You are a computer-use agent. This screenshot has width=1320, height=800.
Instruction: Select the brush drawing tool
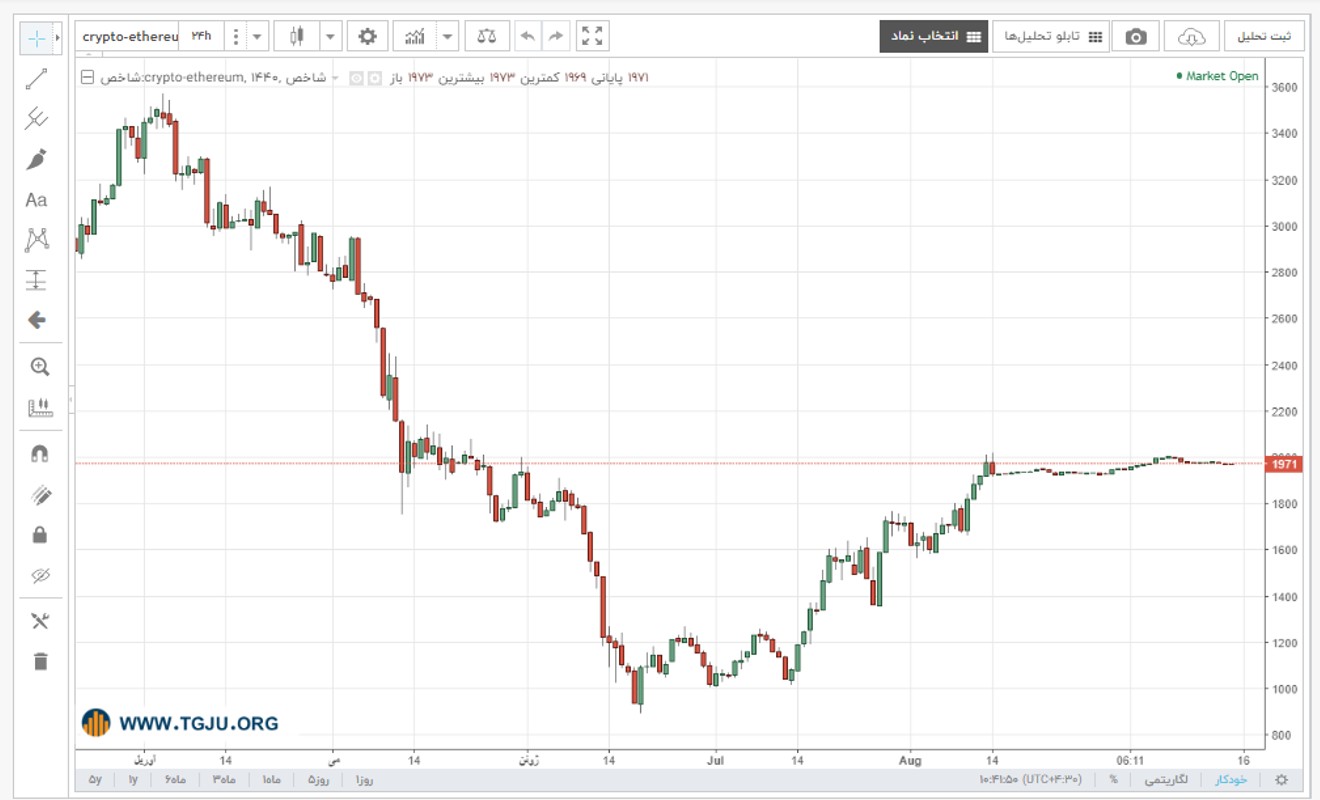pos(36,159)
